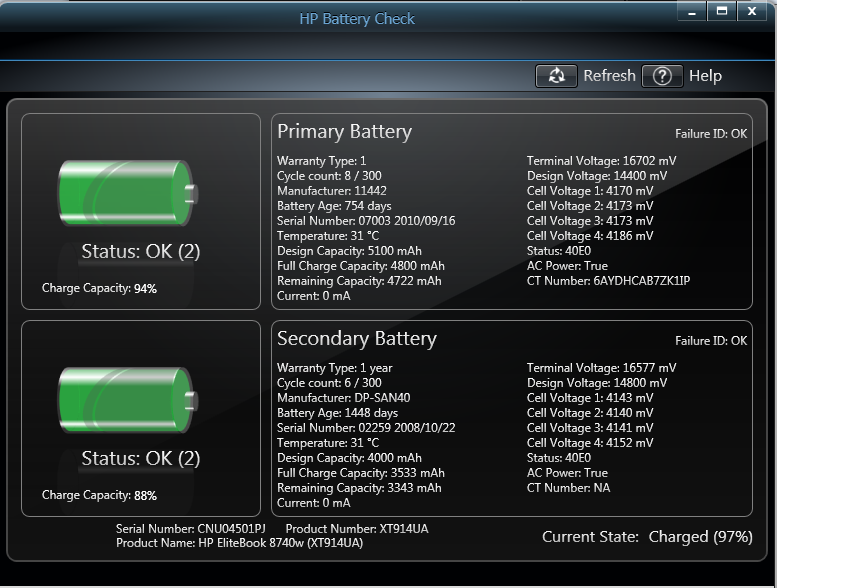Click Product Name HP EliteBook 8740w text
This screenshot has width=864, height=588.
pyautogui.click(x=239, y=543)
